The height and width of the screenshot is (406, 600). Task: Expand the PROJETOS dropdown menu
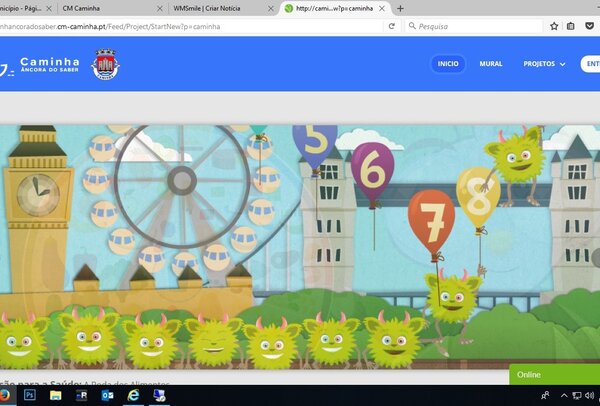point(544,64)
